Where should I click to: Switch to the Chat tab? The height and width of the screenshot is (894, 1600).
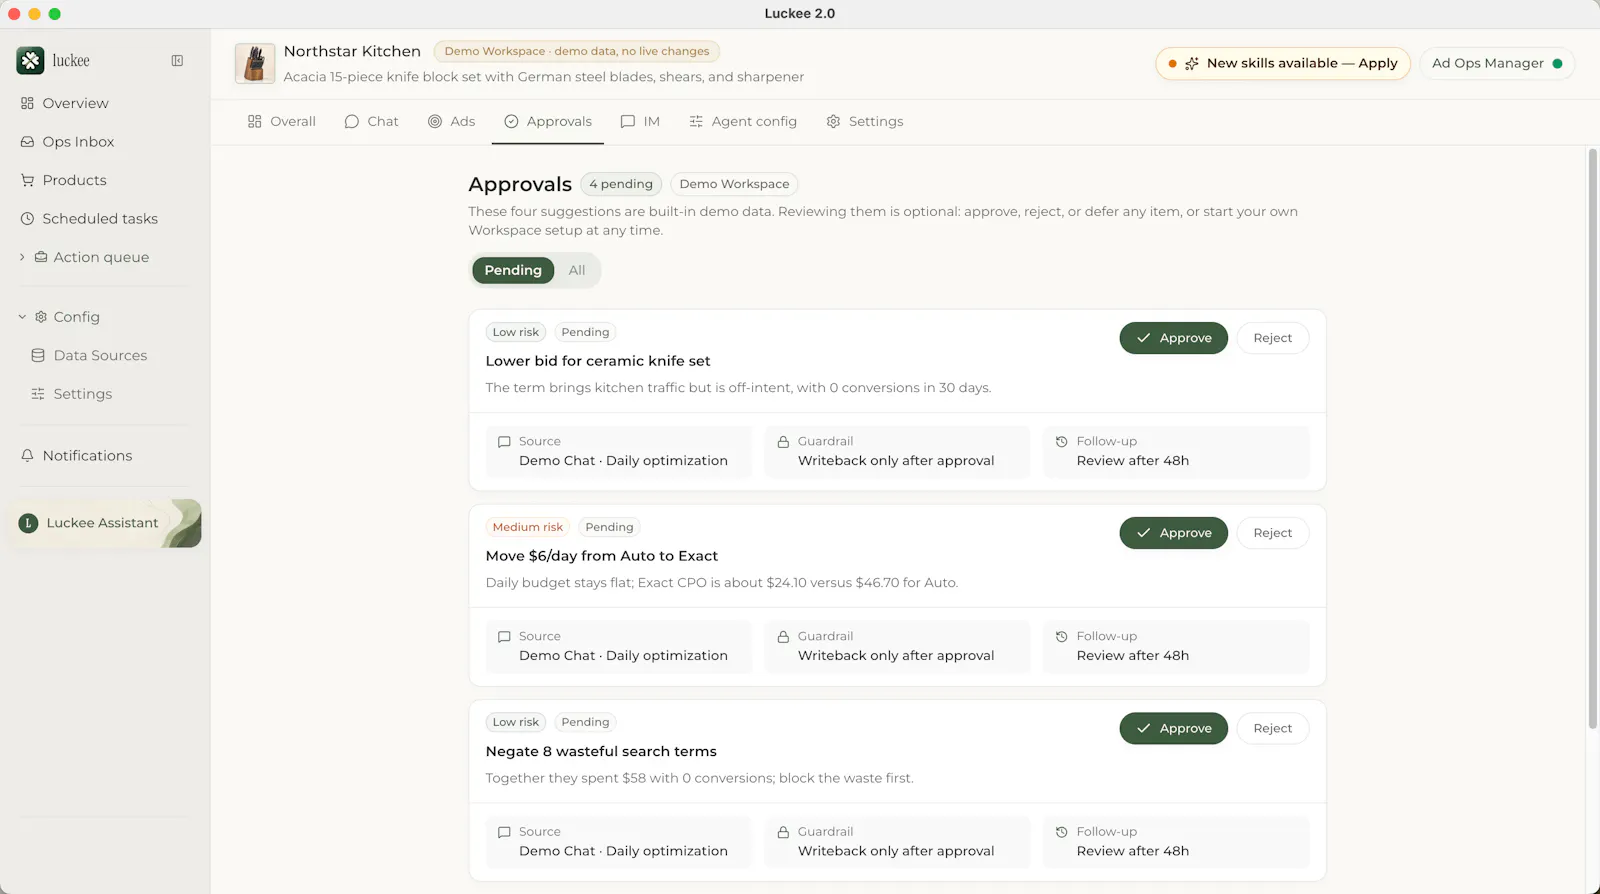371,121
